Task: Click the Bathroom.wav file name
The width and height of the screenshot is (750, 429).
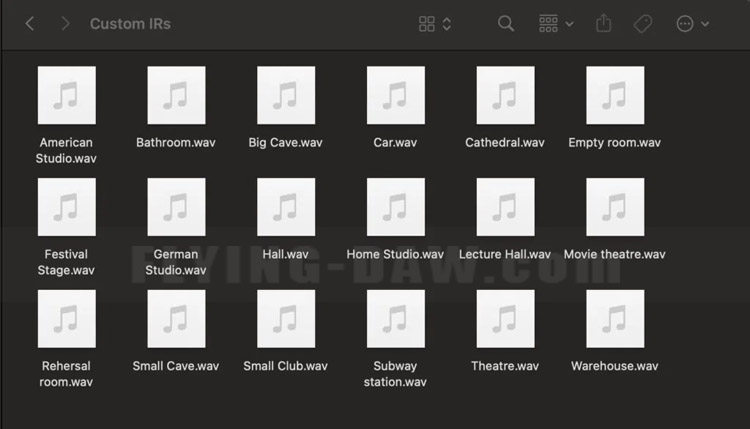Action: coord(176,143)
